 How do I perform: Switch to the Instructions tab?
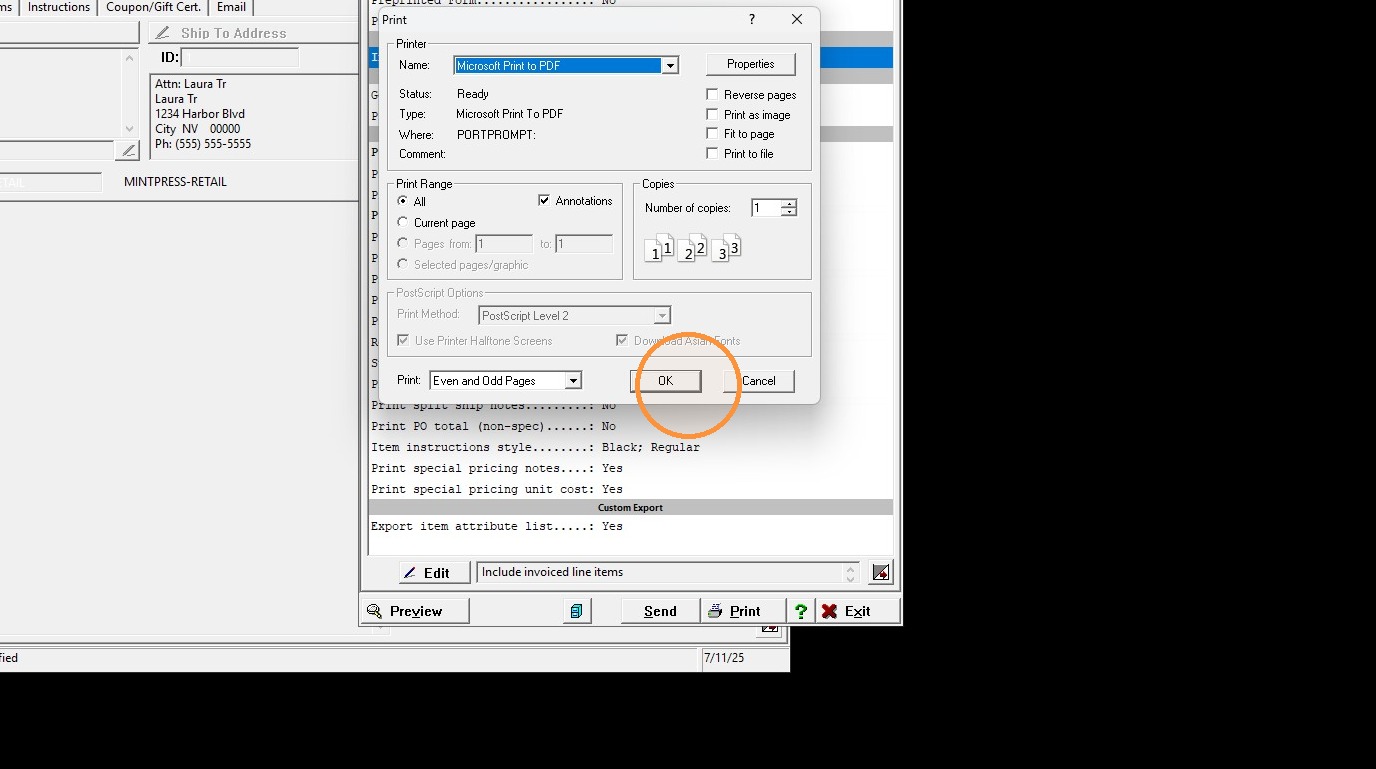pos(58,7)
